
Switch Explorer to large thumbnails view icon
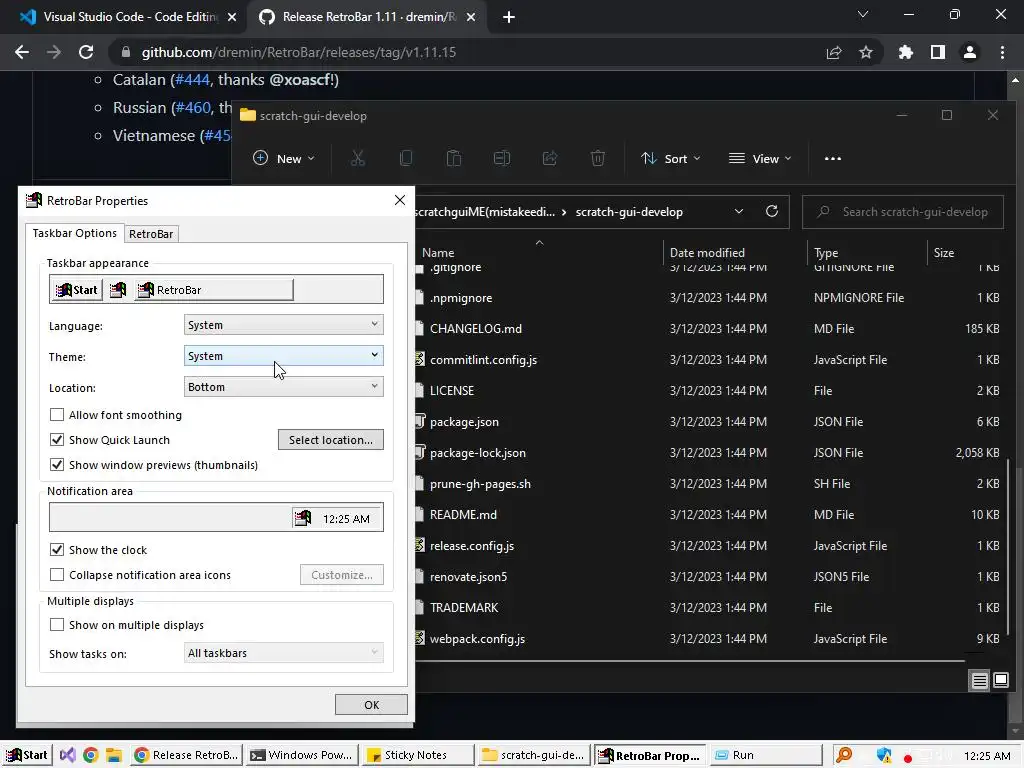1001,680
